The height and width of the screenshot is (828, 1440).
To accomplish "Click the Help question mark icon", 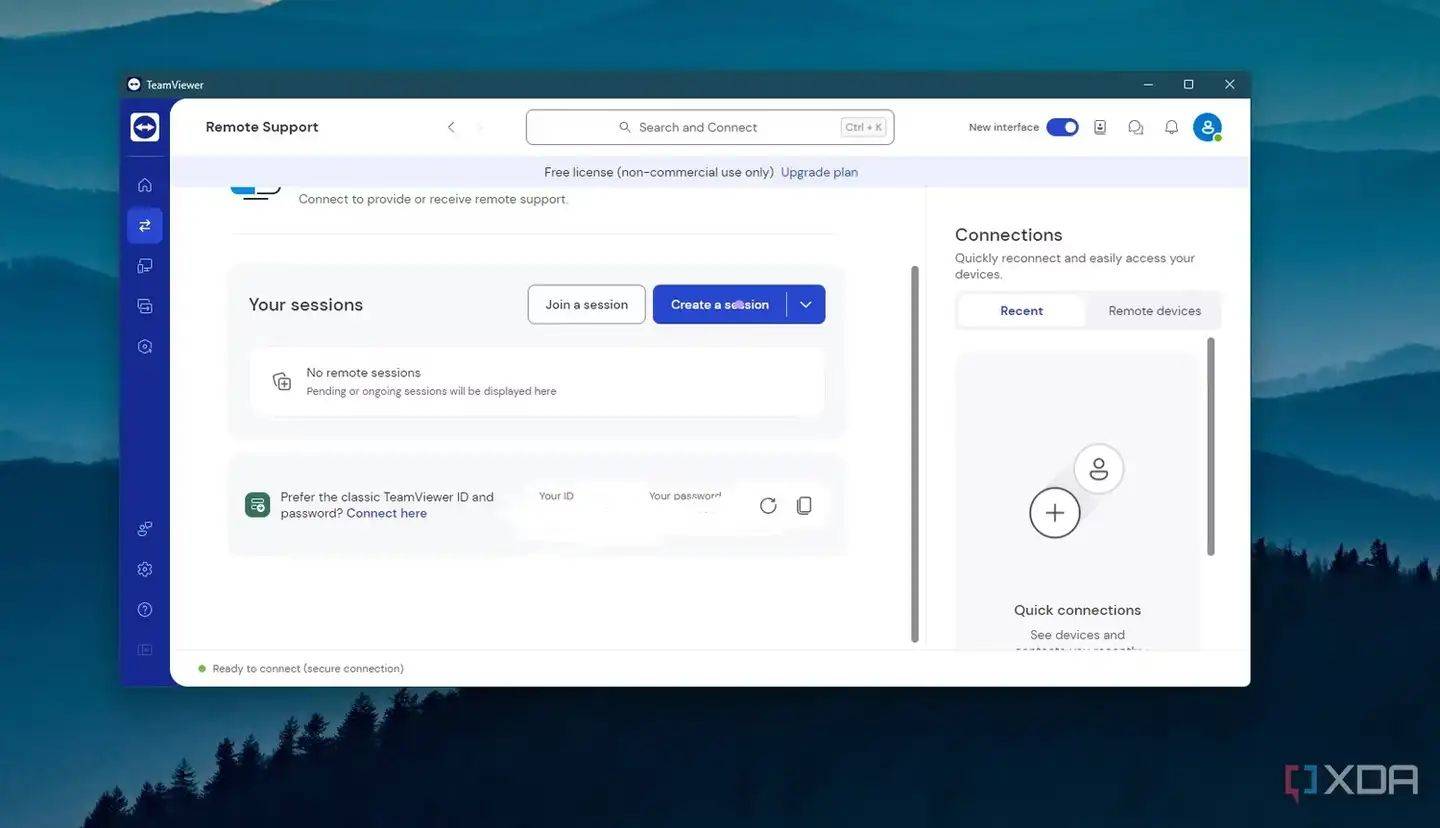I will click(145, 610).
